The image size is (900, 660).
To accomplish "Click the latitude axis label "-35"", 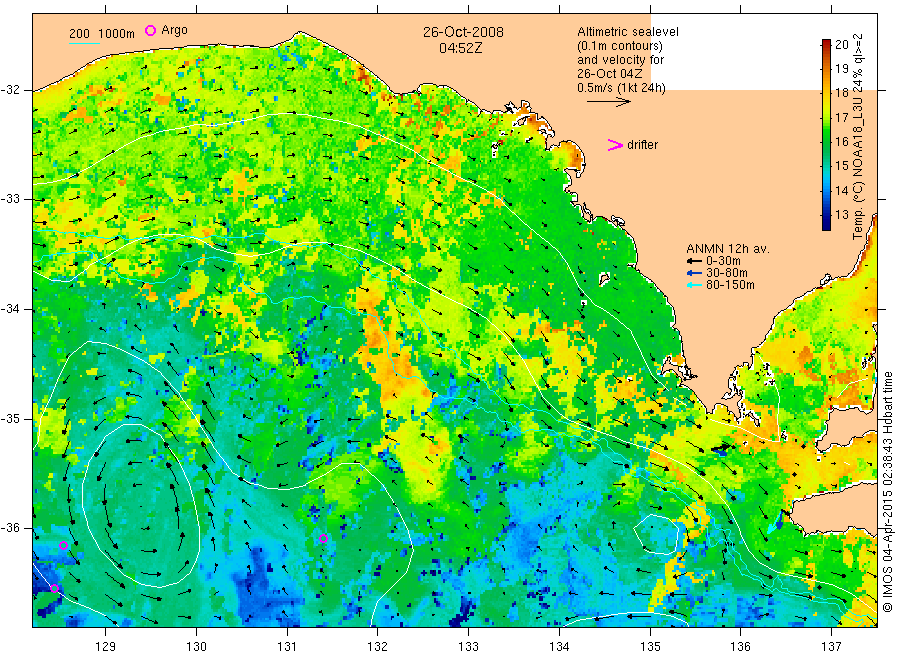I will coord(11,419).
